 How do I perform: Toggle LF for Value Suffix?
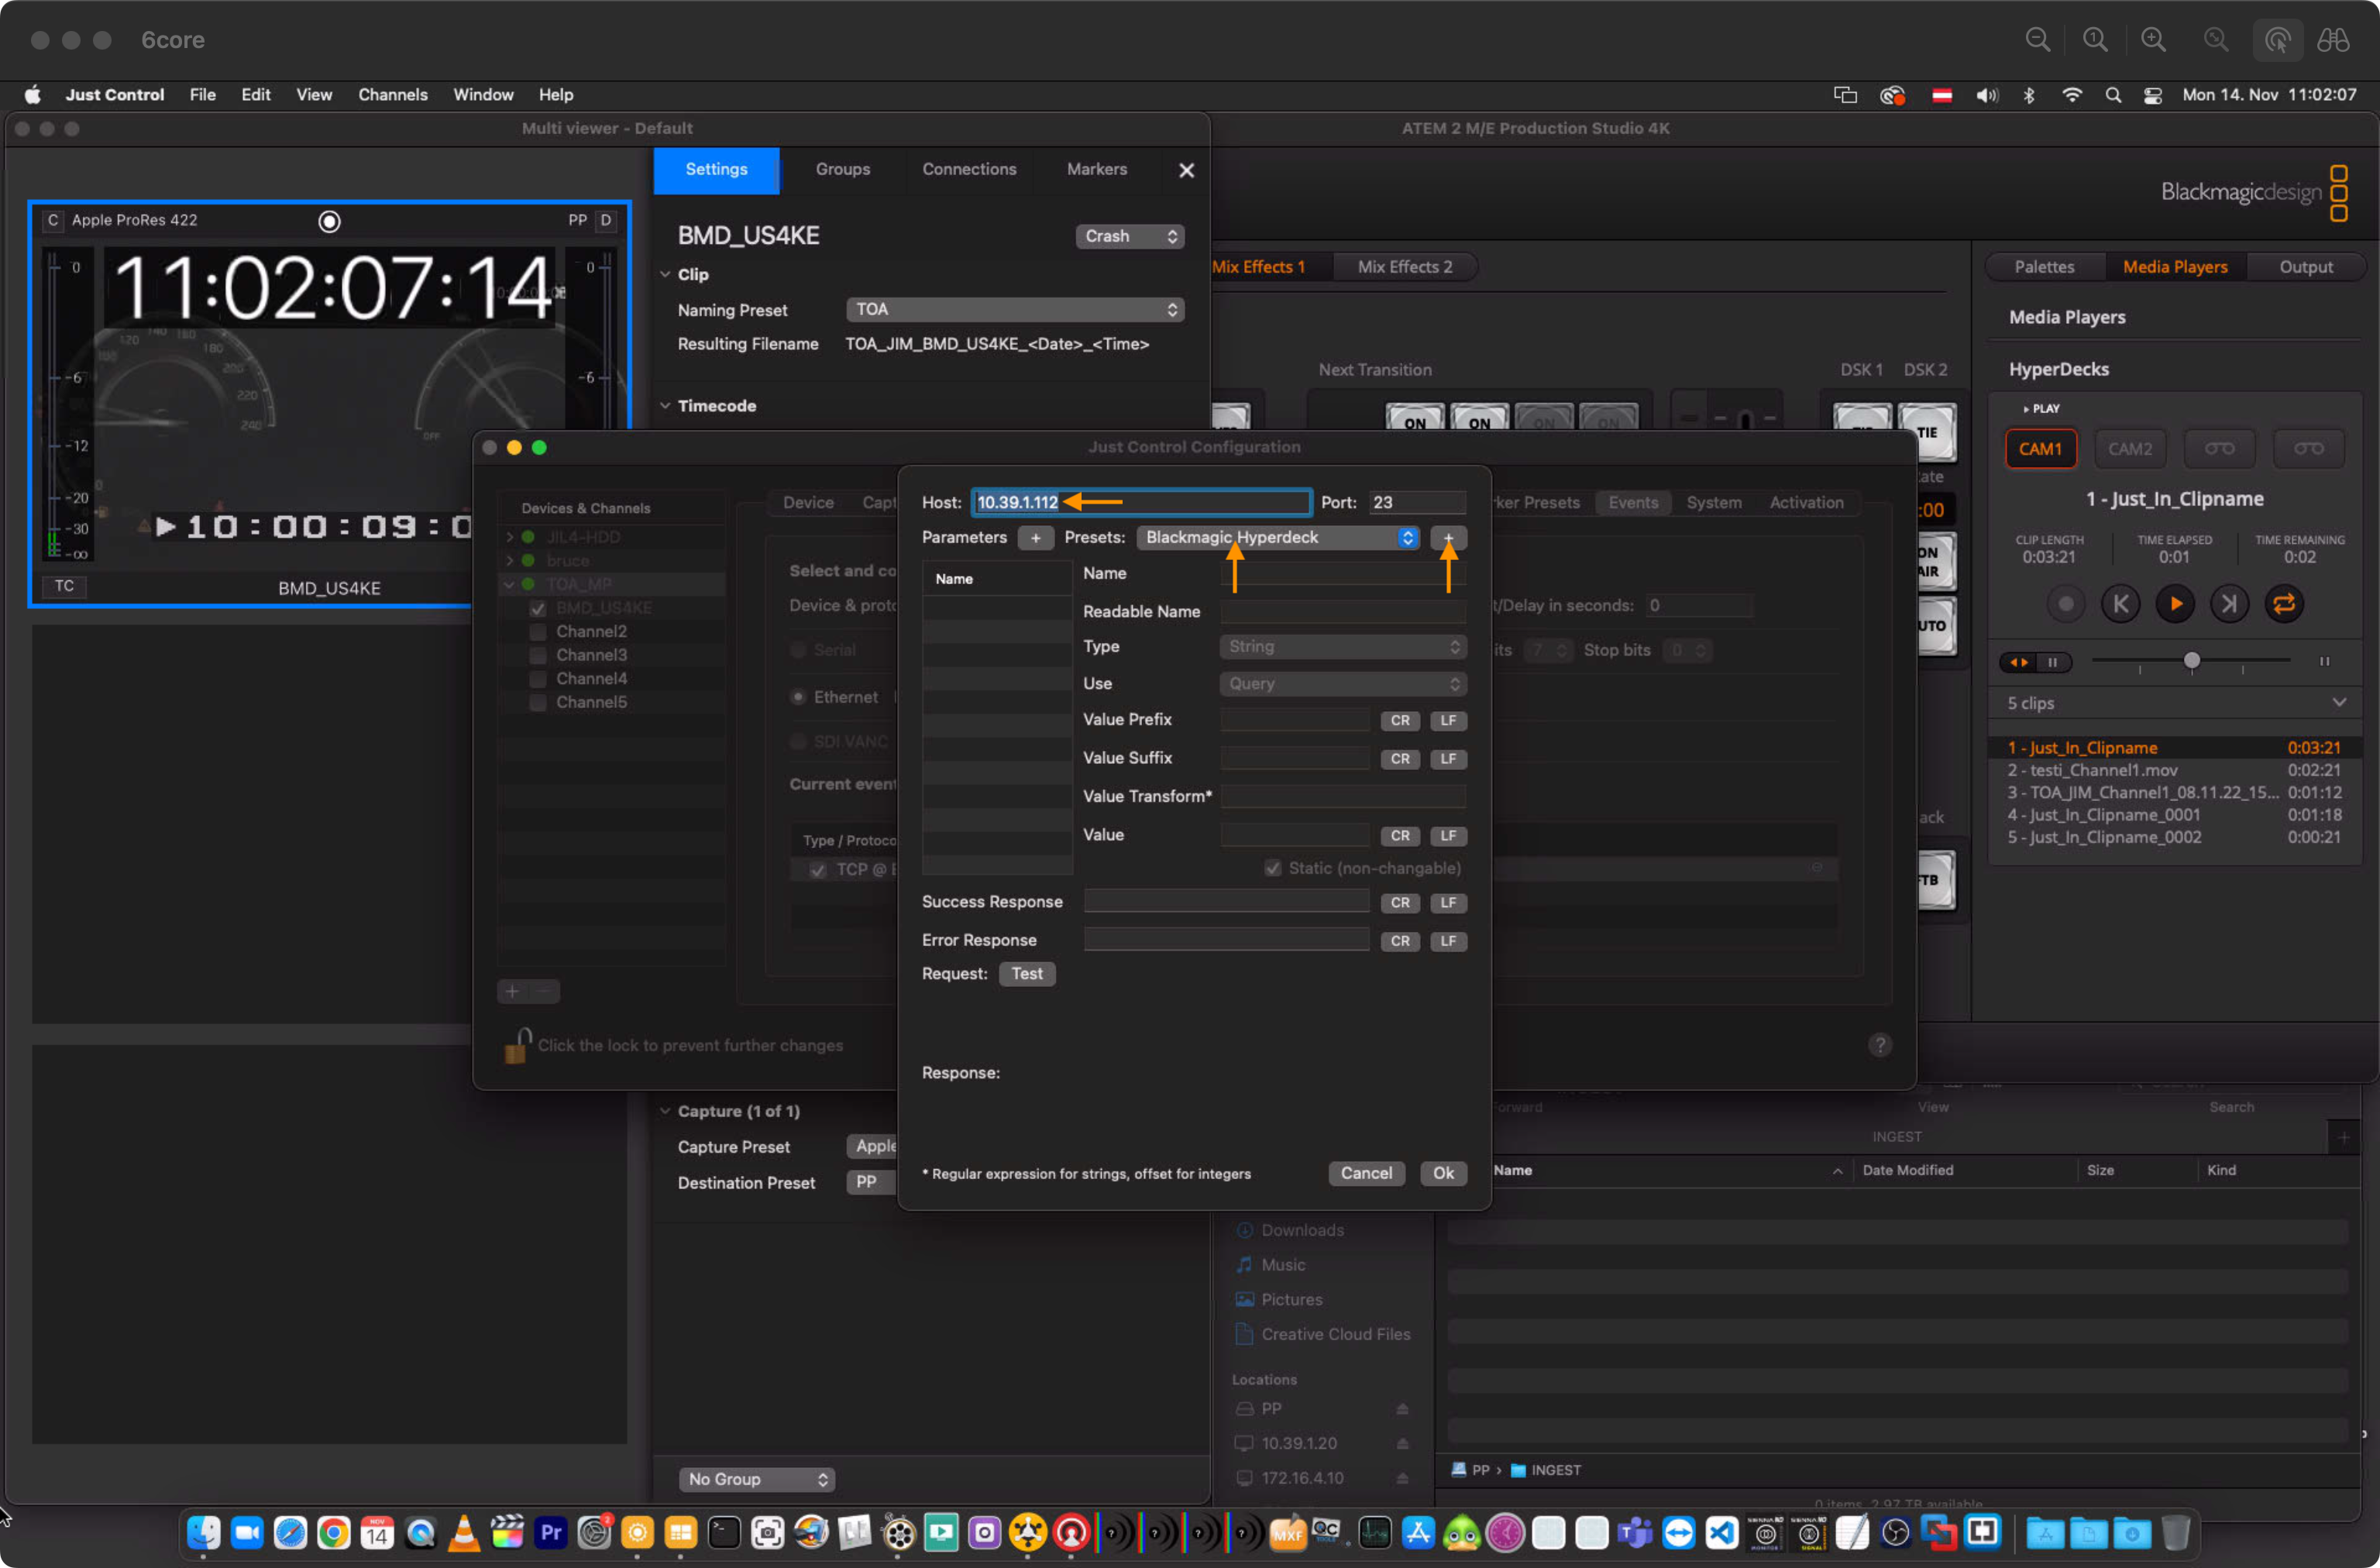coord(1448,759)
